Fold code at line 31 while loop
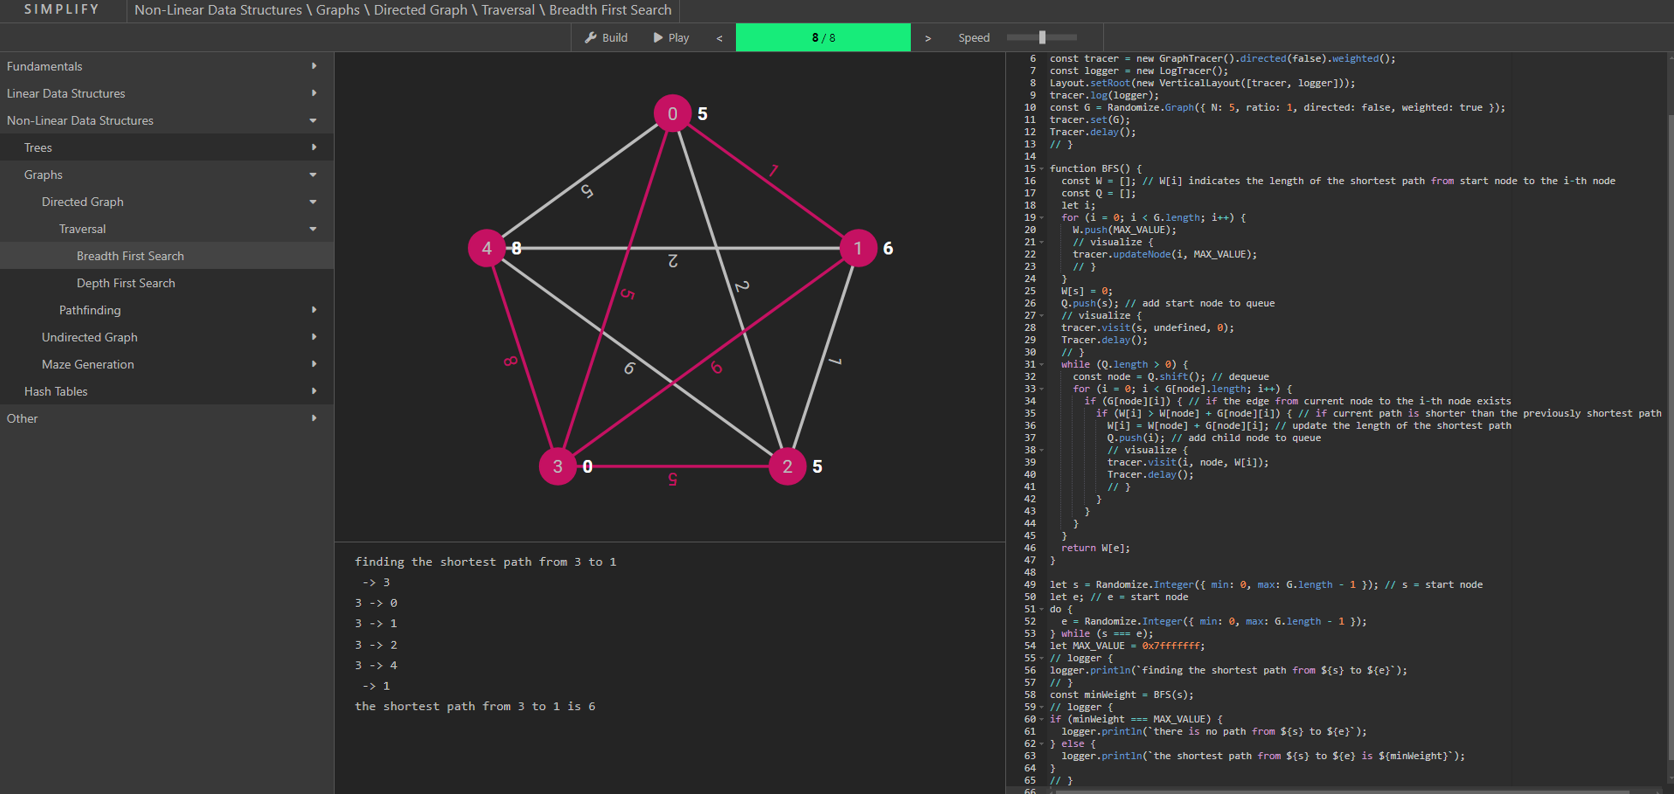 tap(1041, 365)
